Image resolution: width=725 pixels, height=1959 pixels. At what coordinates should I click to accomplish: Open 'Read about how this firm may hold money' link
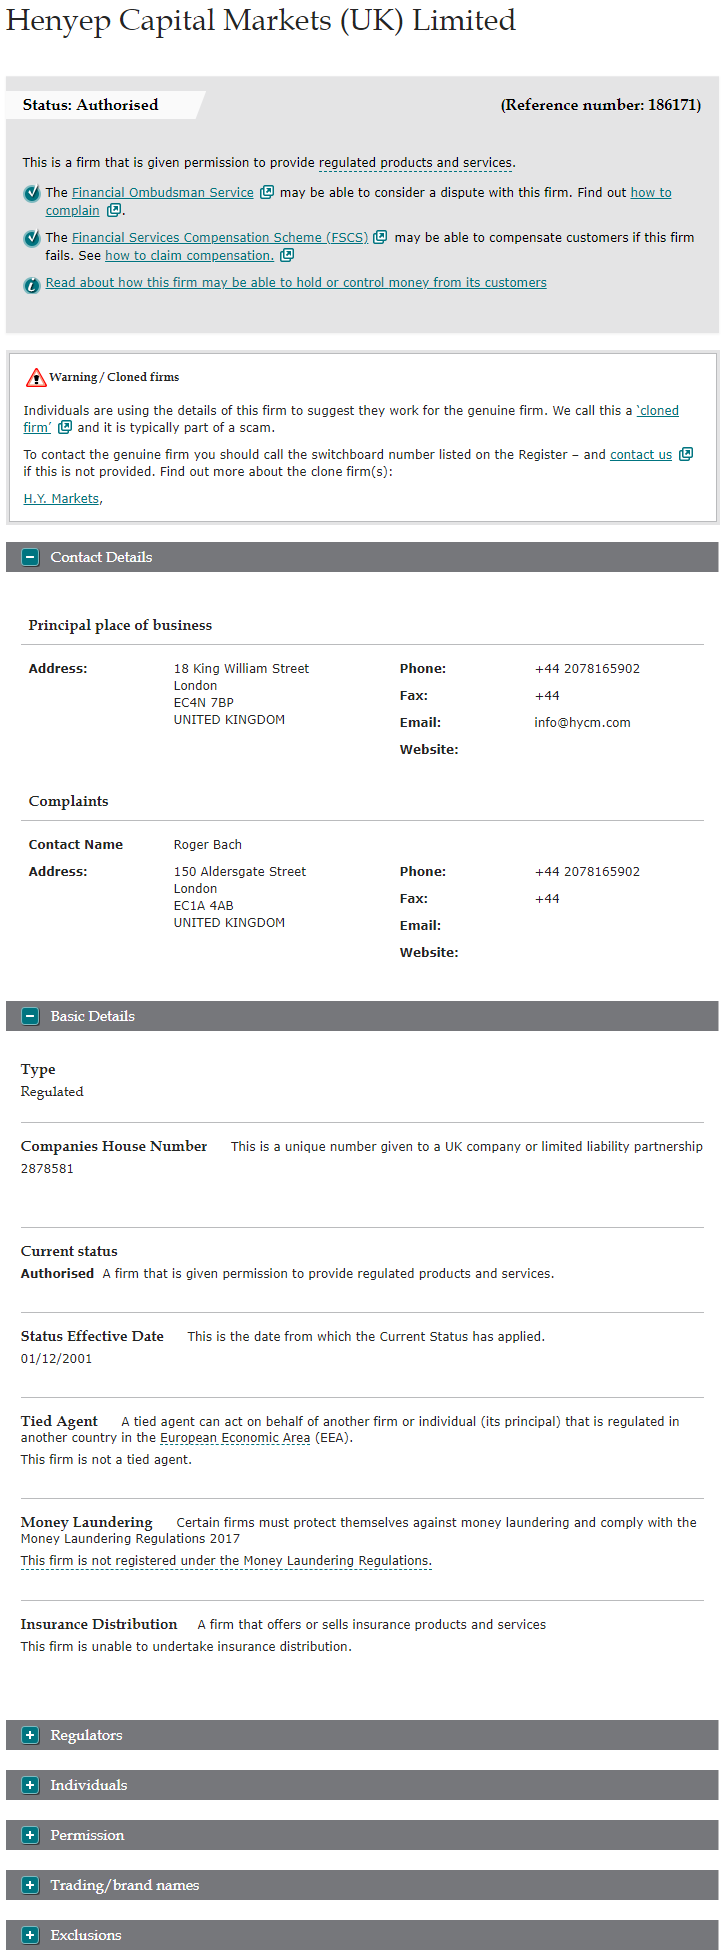click(296, 283)
